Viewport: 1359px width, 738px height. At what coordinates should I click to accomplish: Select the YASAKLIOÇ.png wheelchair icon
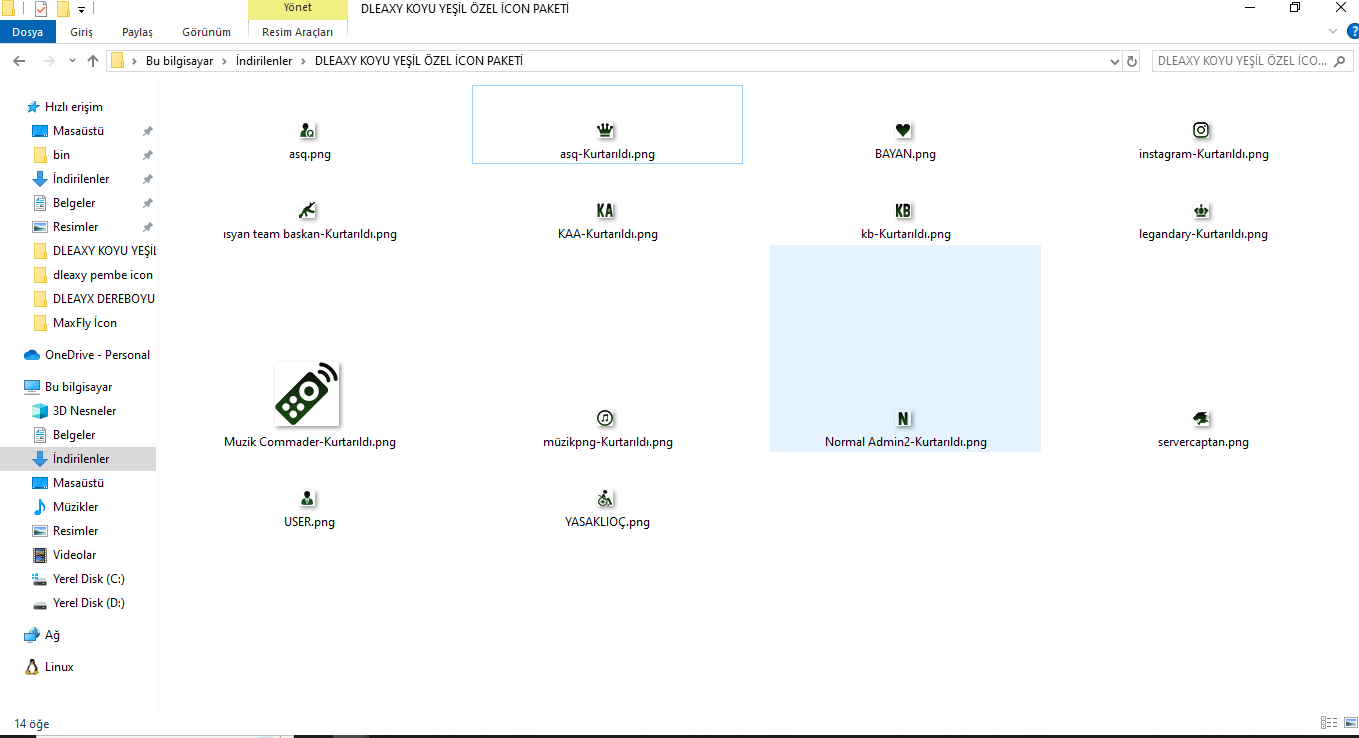pyautogui.click(x=605, y=498)
